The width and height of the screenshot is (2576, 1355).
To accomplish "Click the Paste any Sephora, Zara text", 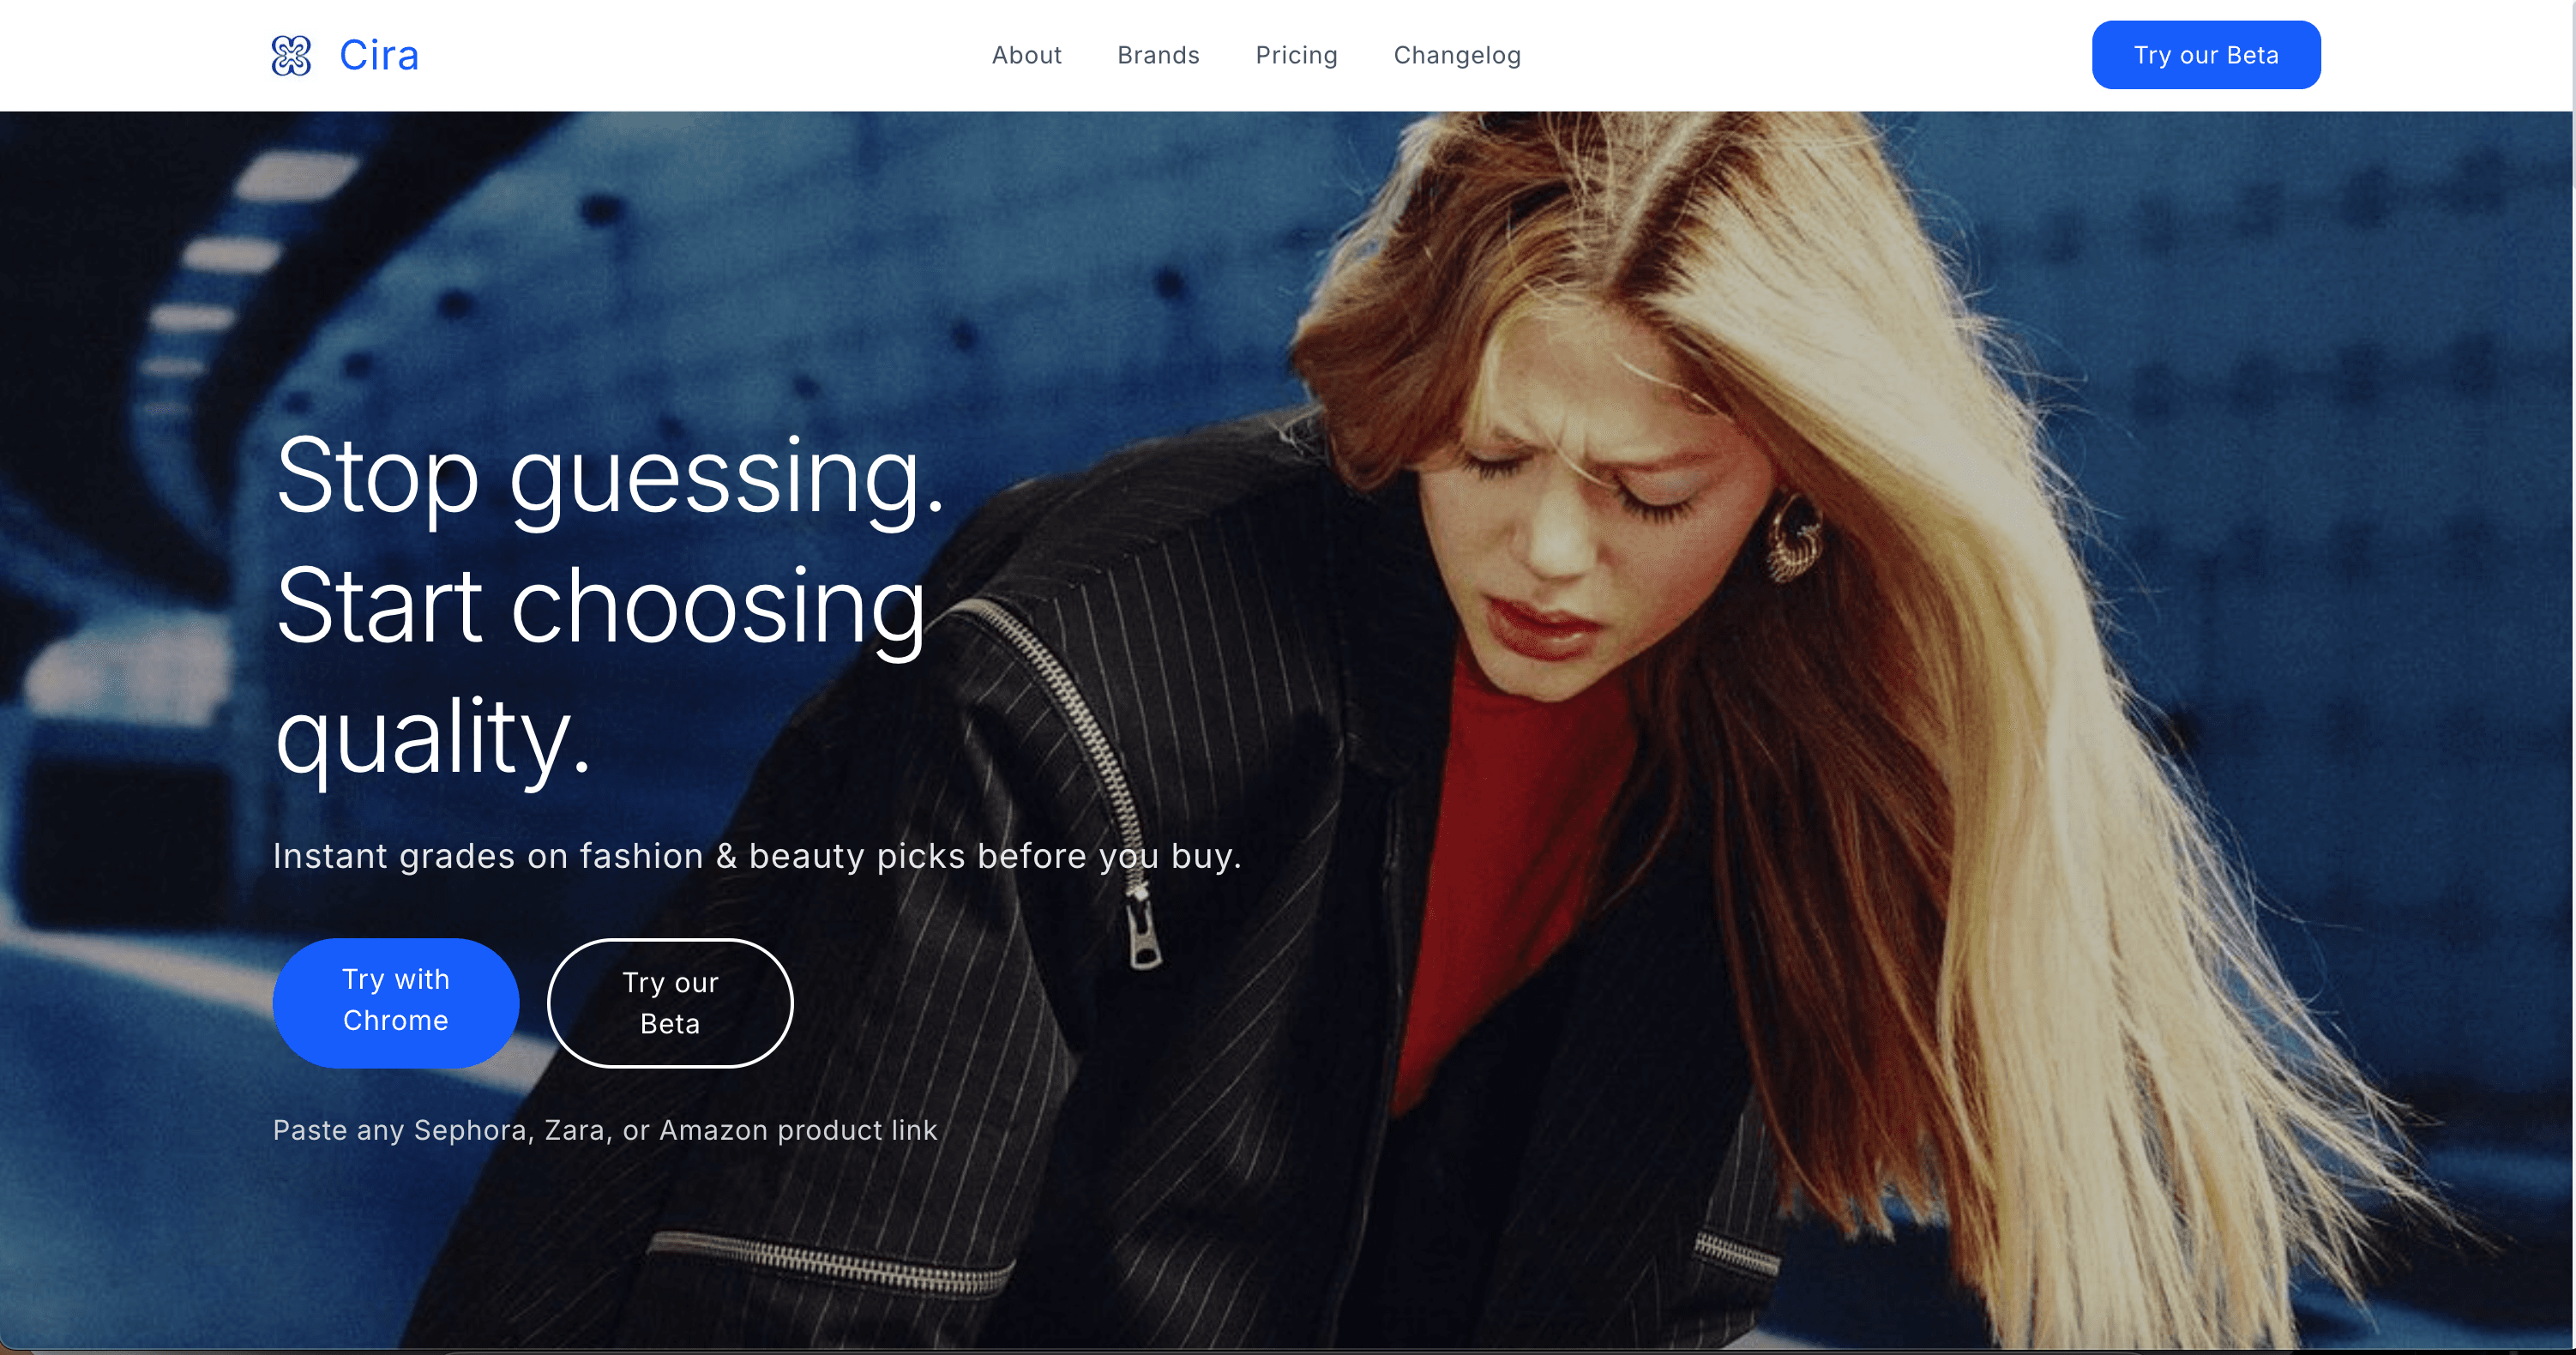I will coord(605,1130).
